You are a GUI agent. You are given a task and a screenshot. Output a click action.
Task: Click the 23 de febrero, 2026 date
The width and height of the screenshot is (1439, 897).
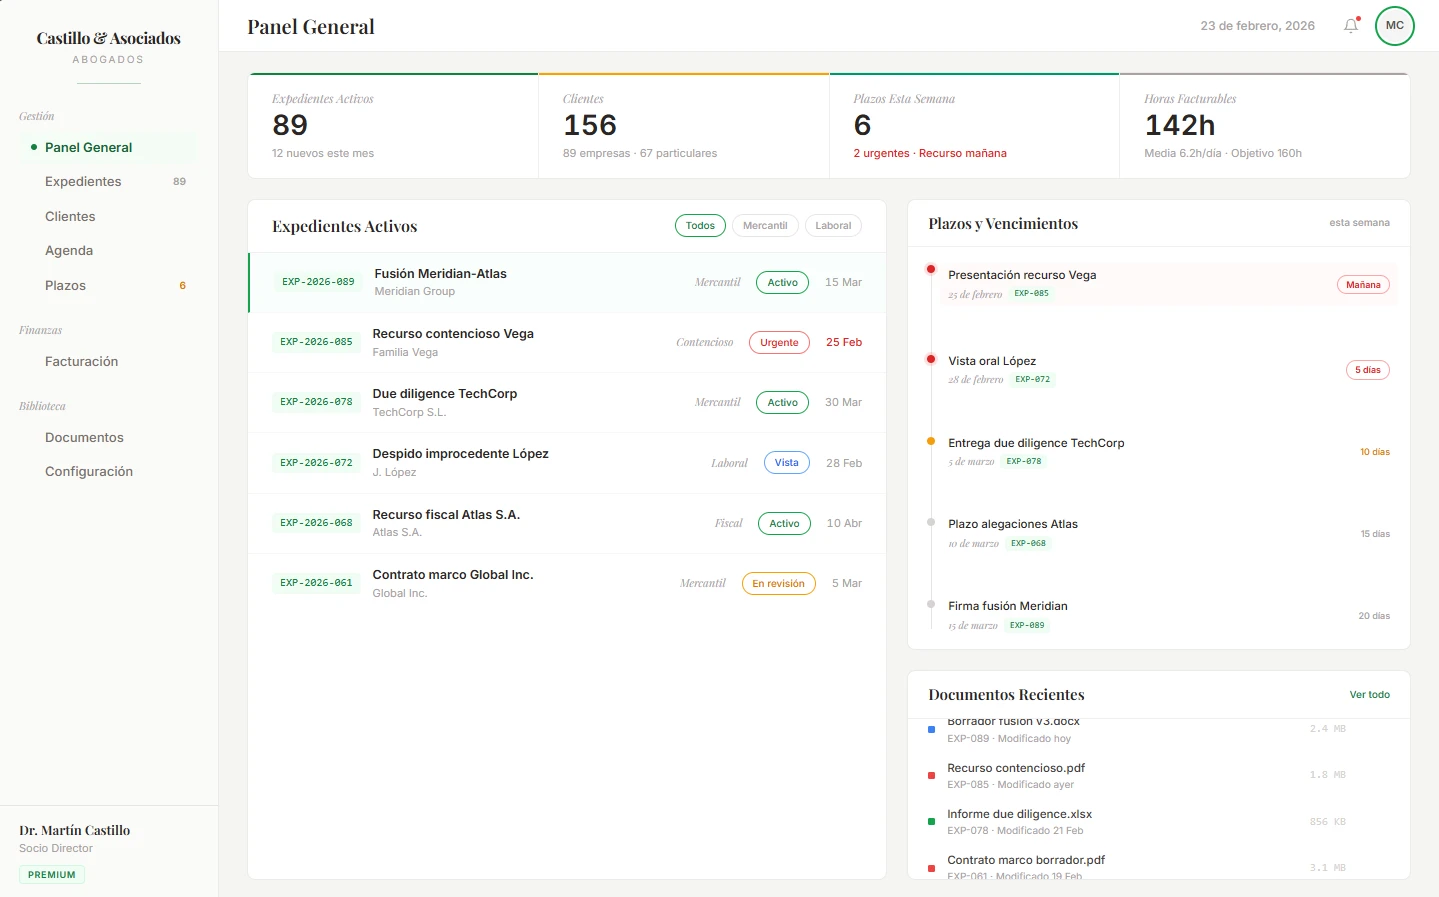[1257, 26]
